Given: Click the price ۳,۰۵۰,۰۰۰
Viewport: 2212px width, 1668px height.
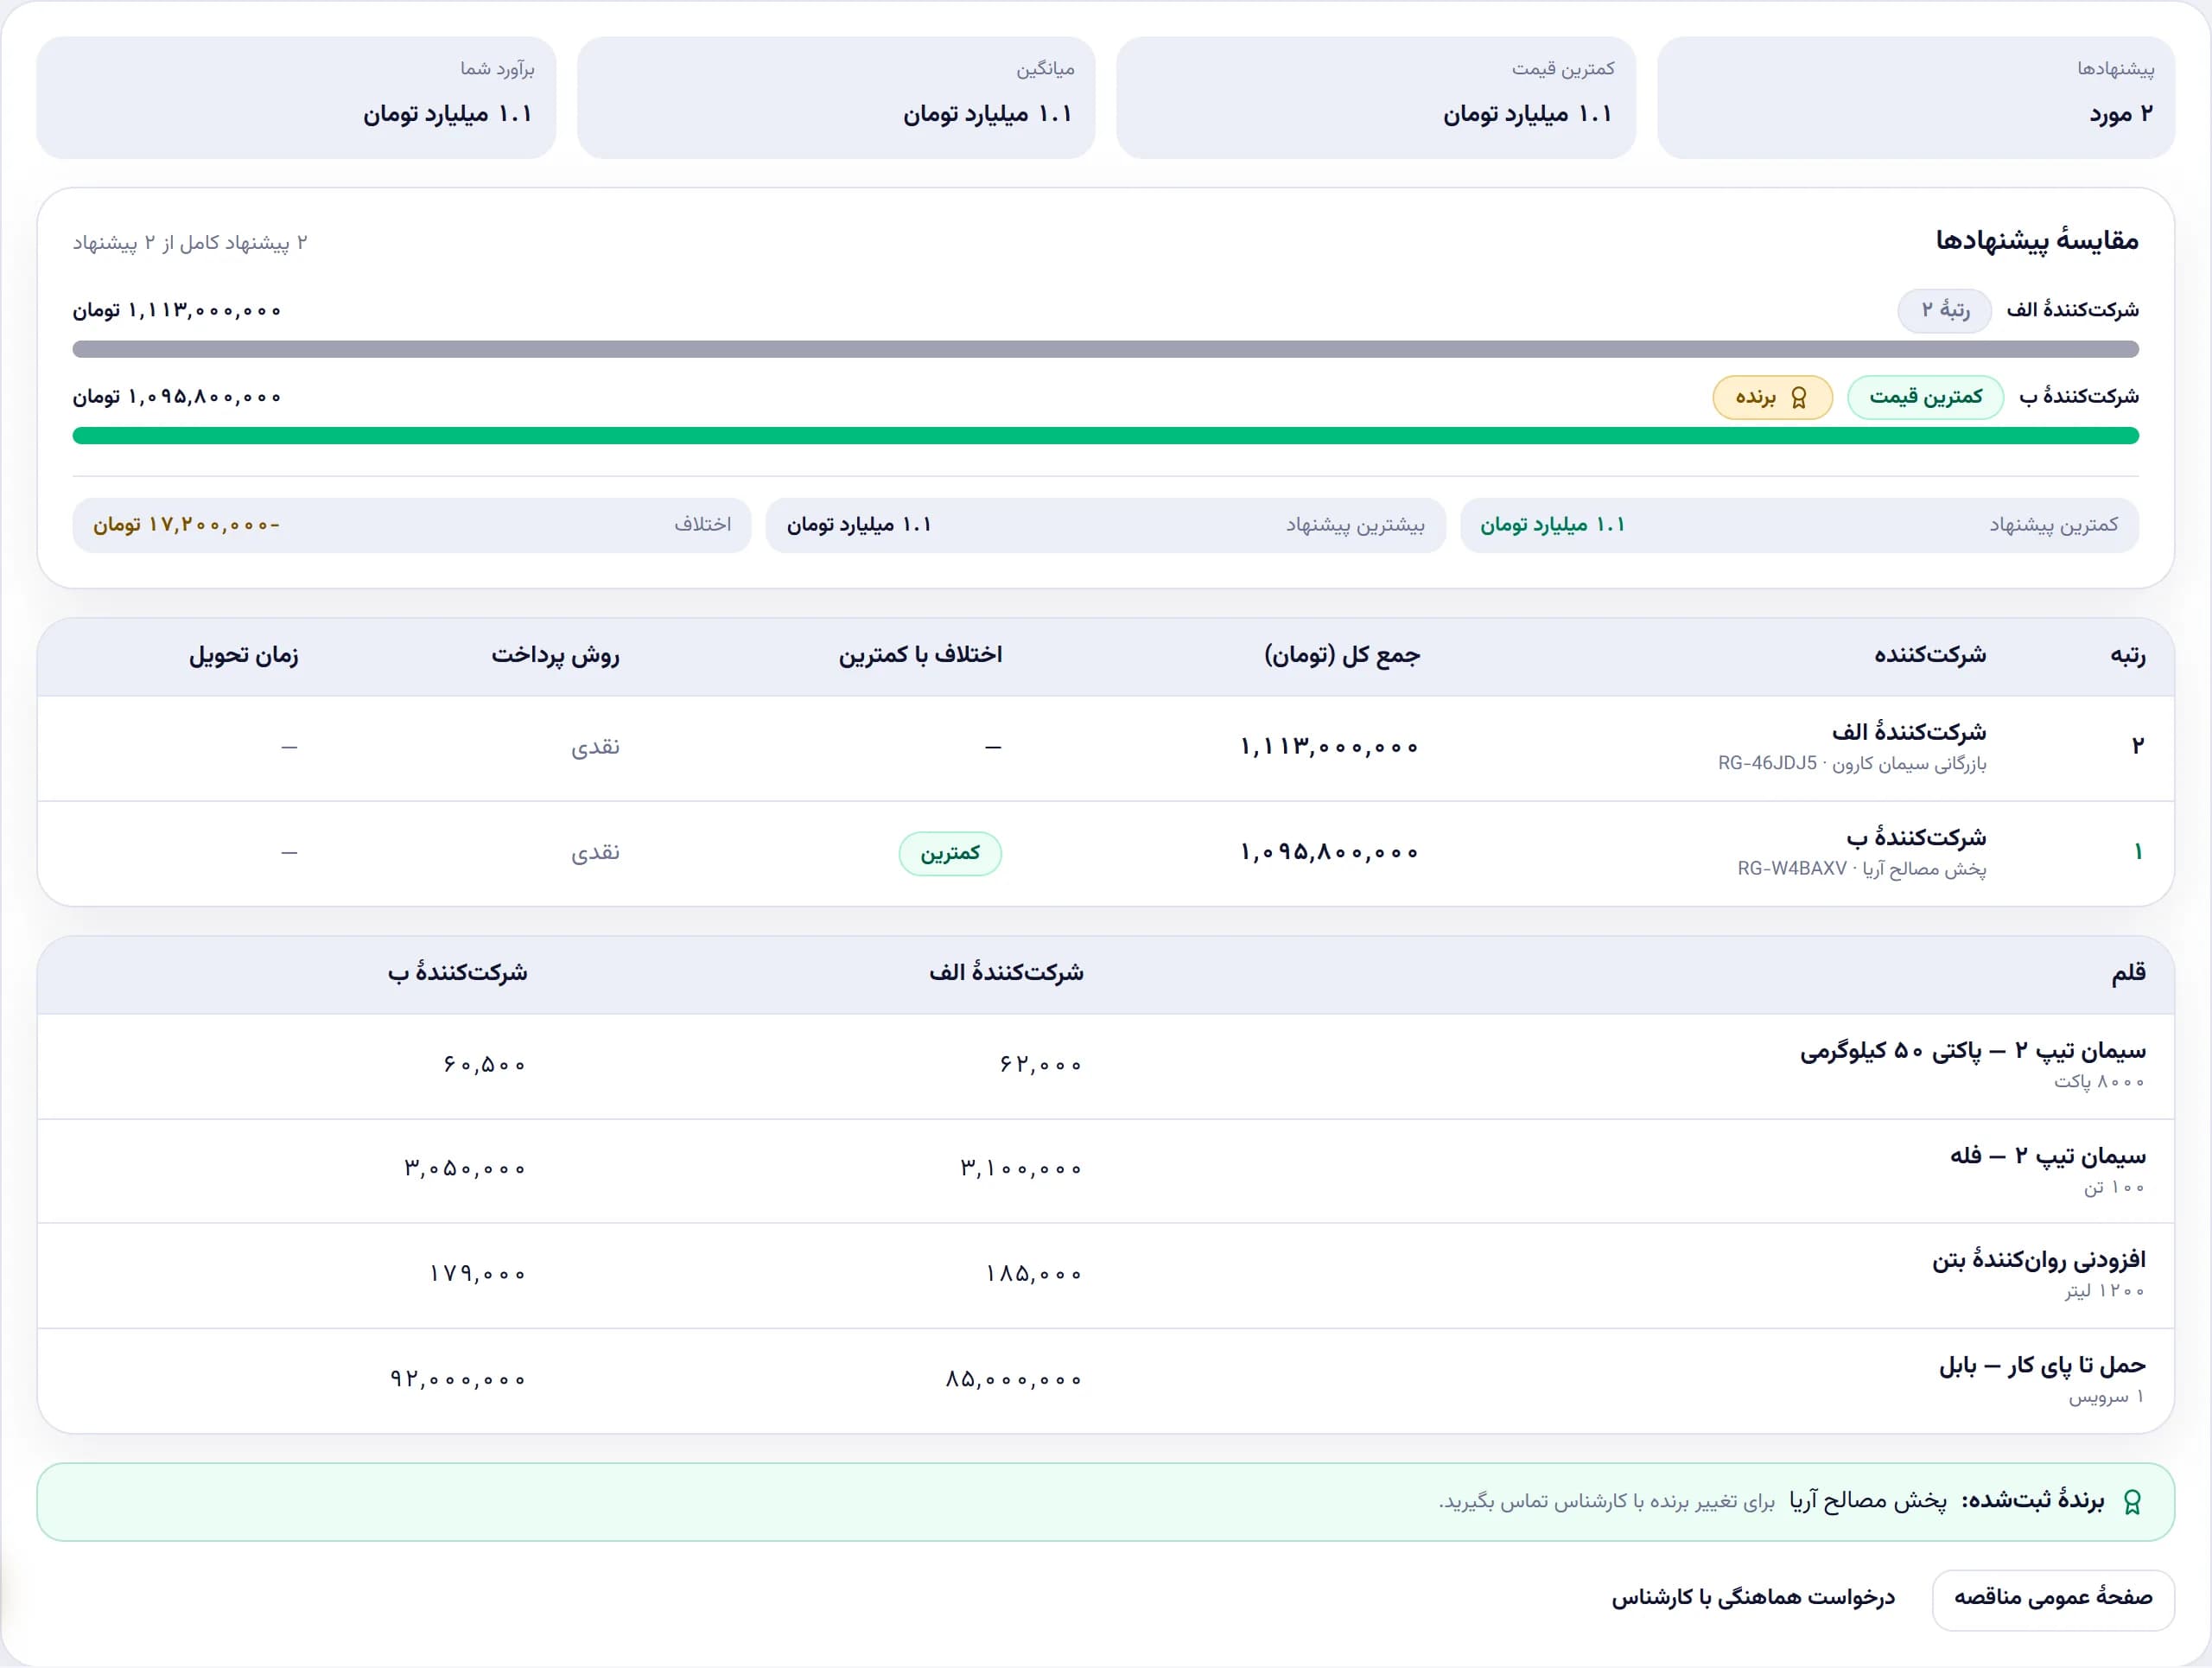Looking at the screenshot, I should [465, 1169].
